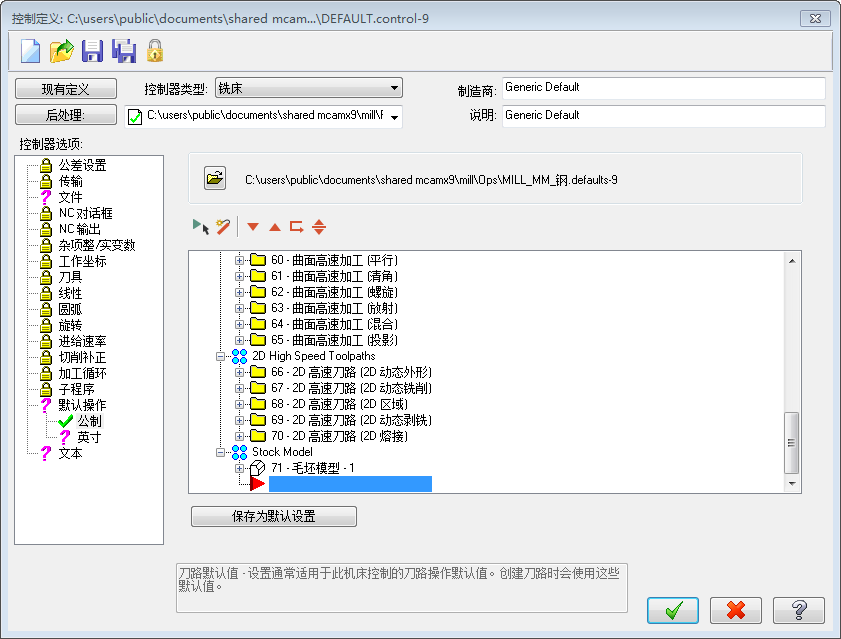Viewport: 841px width, 639px height.
Task: Click the tree scrollbar up arrow
Action: click(792, 260)
